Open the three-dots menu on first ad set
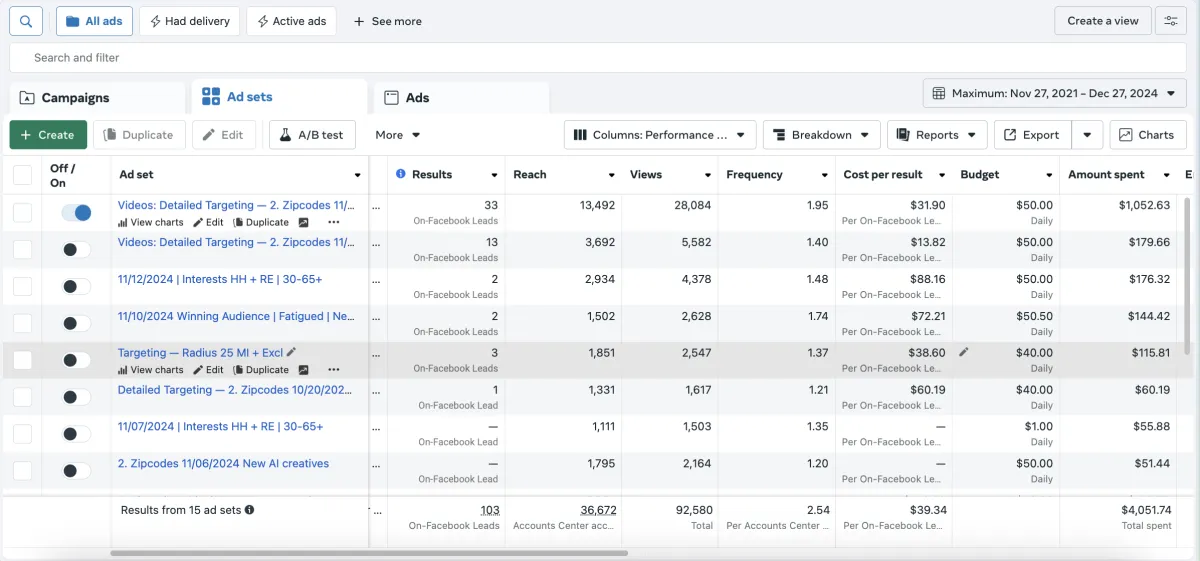This screenshot has width=1200, height=561. pyautogui.click(x=333, y=222)
